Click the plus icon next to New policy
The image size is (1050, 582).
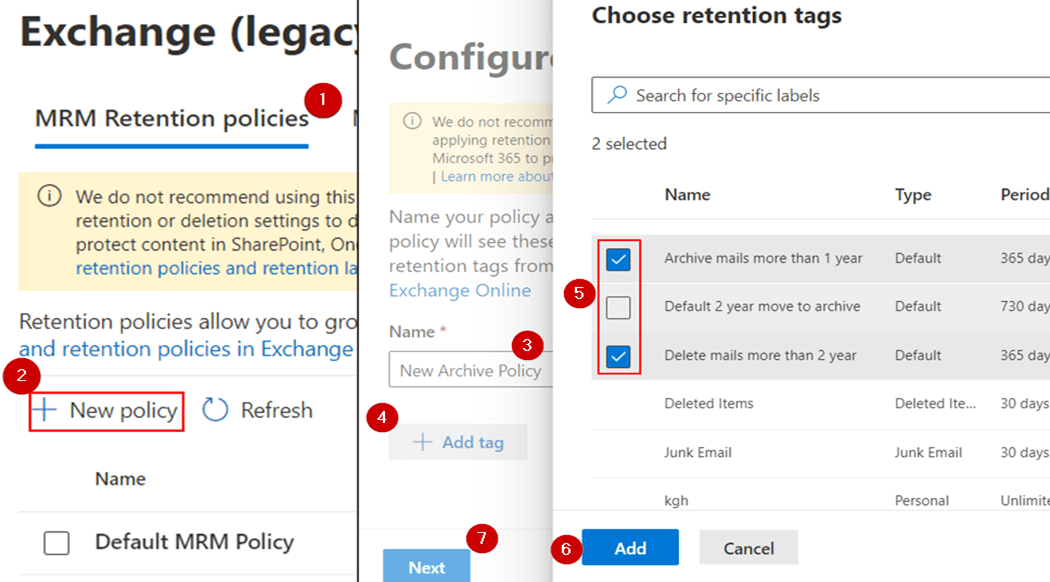pos(45,409)
